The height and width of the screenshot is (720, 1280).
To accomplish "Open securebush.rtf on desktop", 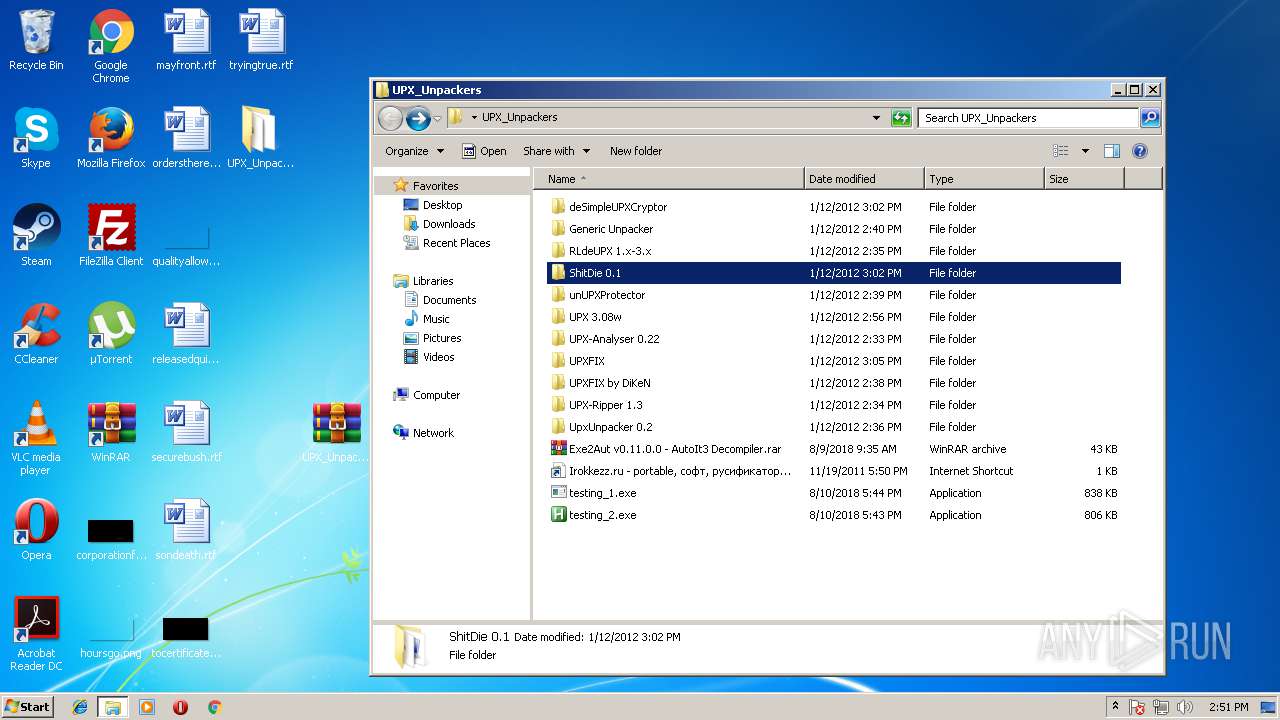I will pyautogui.click(x=186, y=432).
